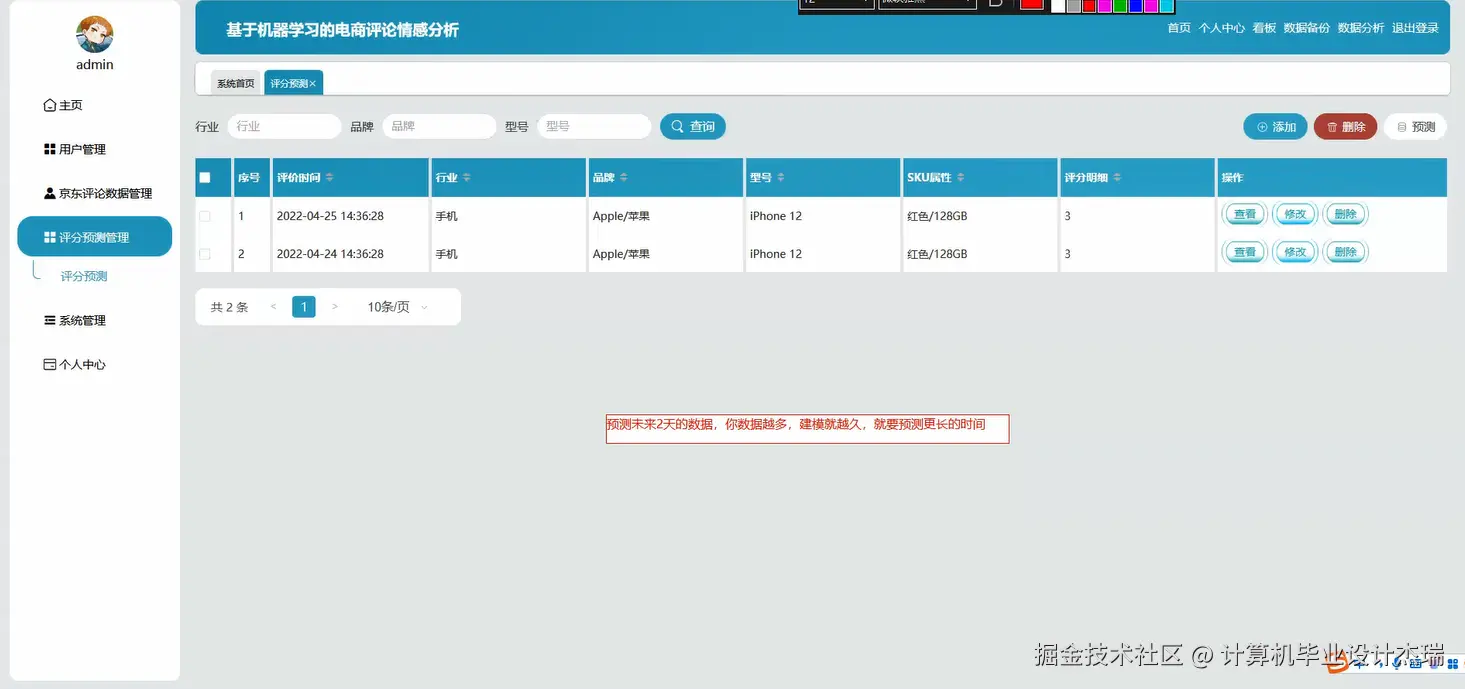
Task: Click the 预测 button
Action: pyautogui.click(x=1416, y=126)
